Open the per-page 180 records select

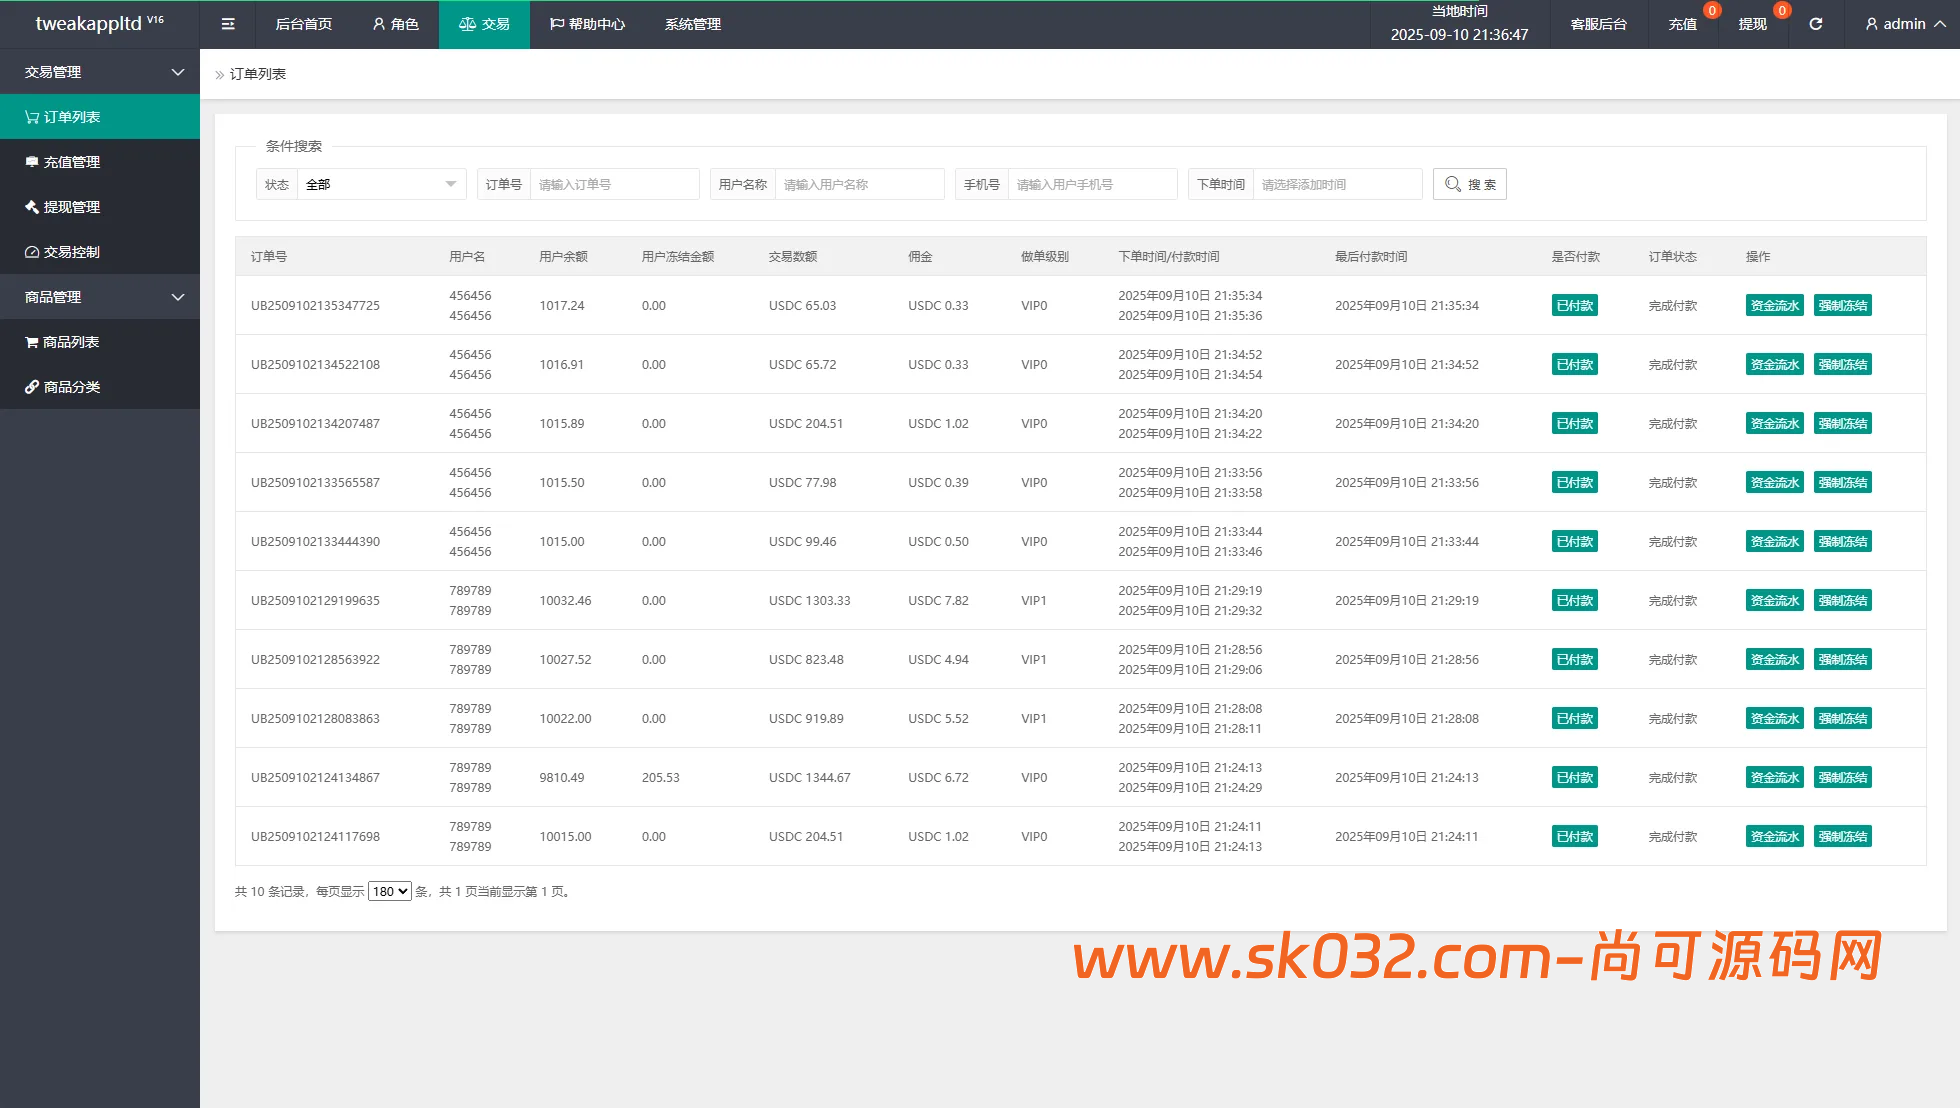[389, 891]
